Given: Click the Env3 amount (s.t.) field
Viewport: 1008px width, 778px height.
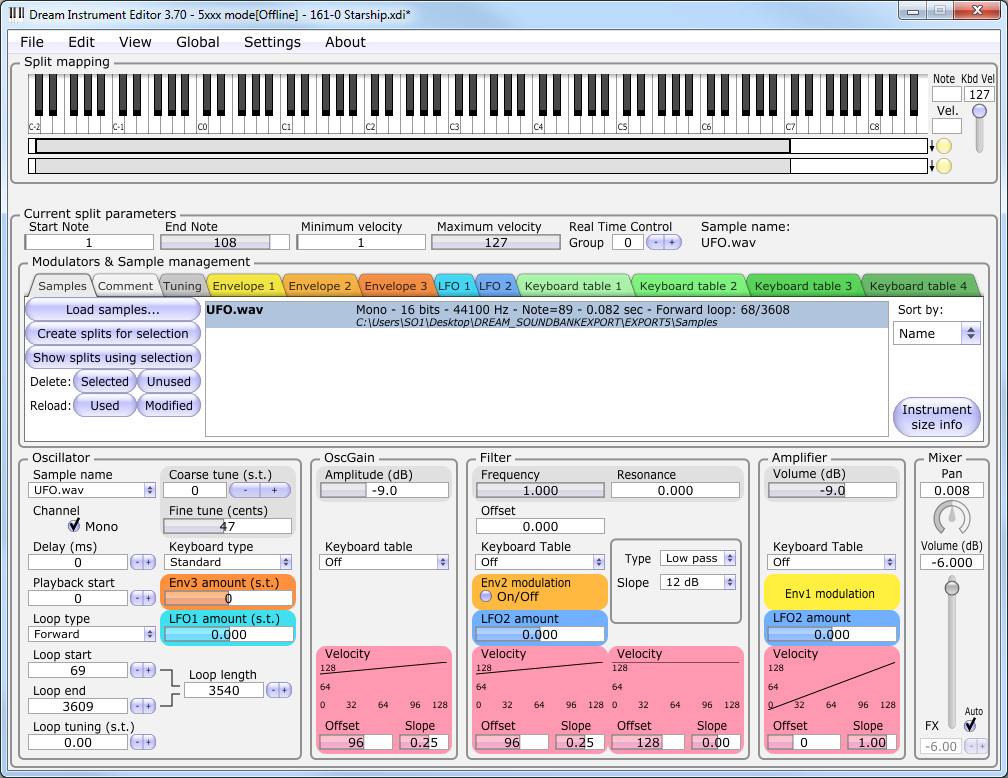Looking at the screenshot, I should coord(228,598).
